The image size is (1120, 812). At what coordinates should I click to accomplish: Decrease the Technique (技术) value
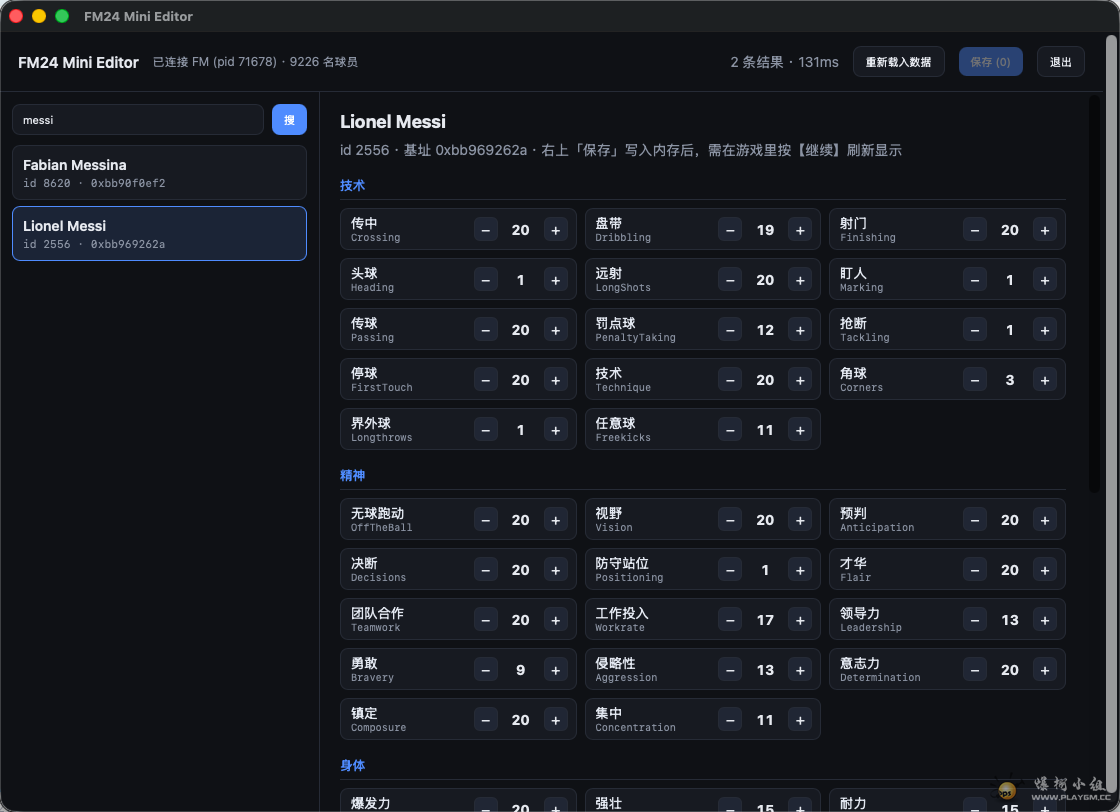tap(730, 380)
